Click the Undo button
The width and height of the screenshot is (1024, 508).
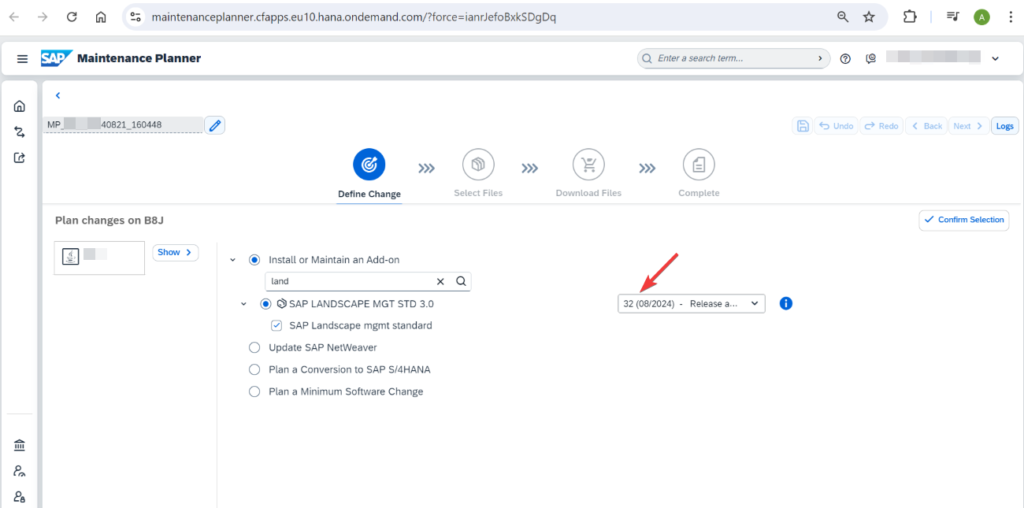pos(836,126)
